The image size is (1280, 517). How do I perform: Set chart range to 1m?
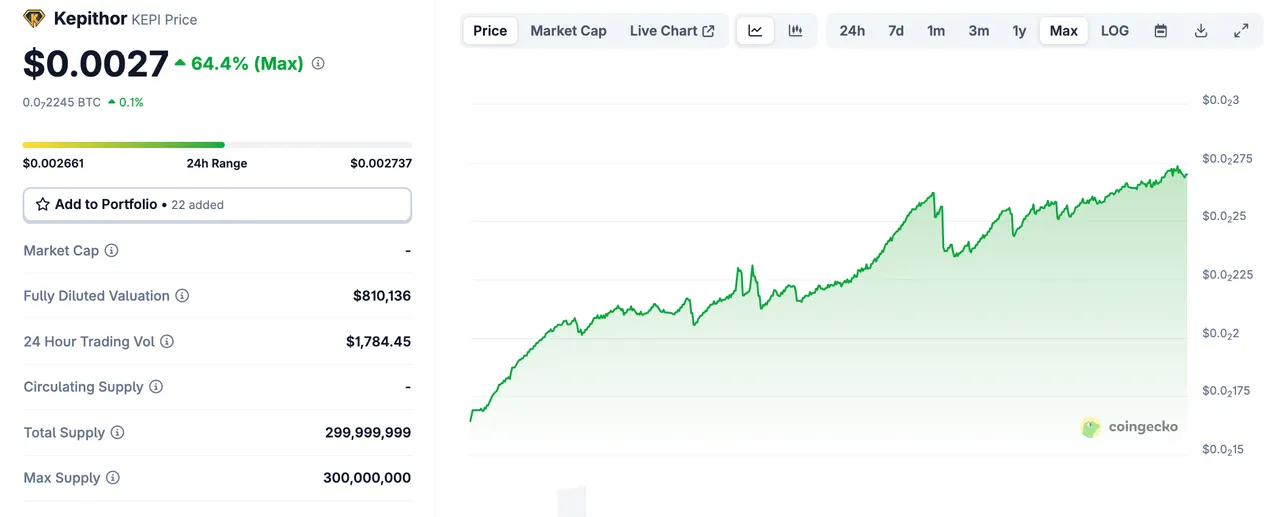point(936,31)
